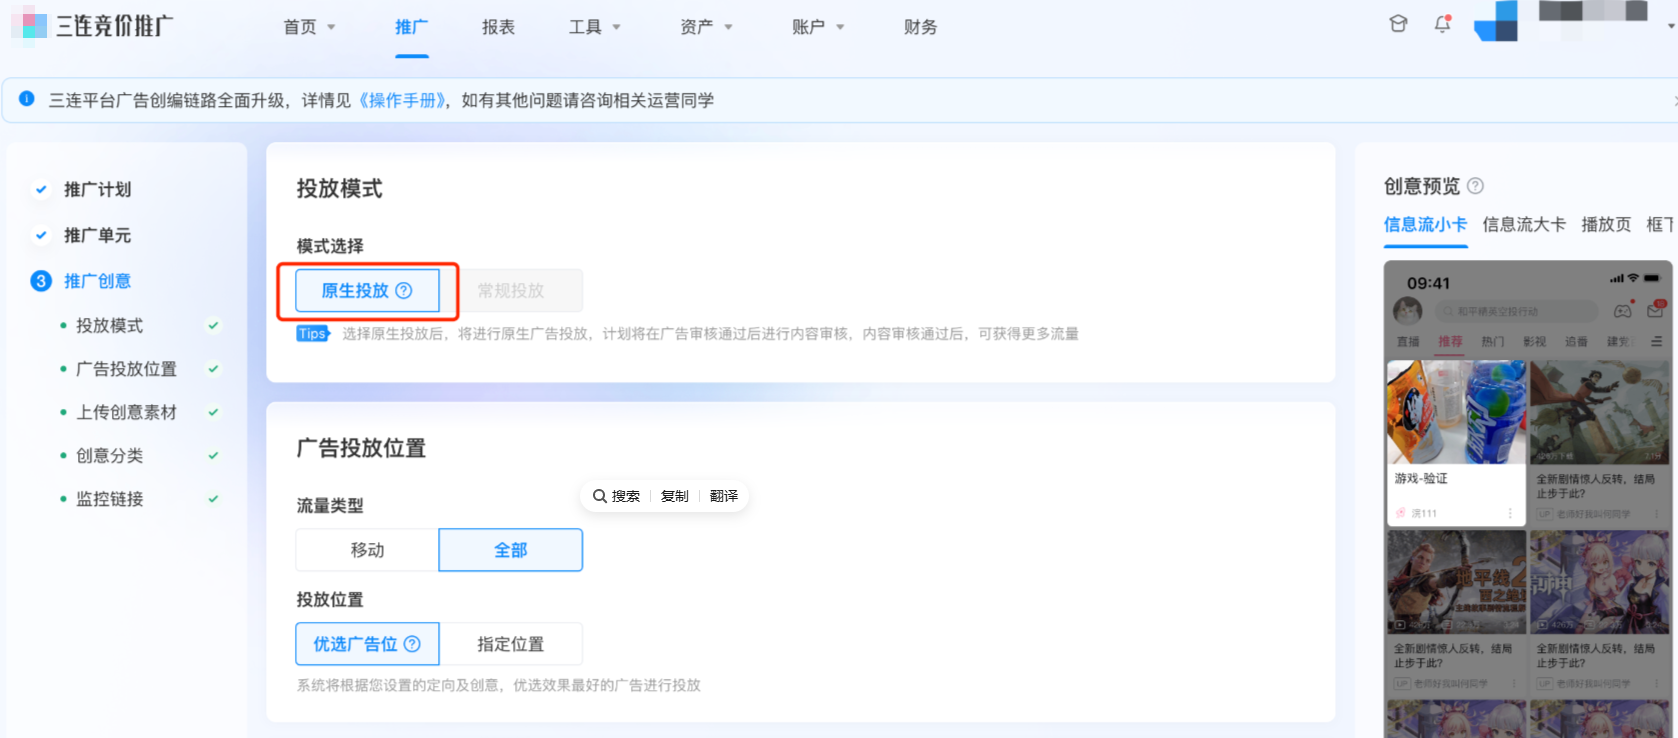The height and width of the screenshot is (738, 1678).
Task: Expand the 工具 dropdown menu
Action: (x=595, y=27)
